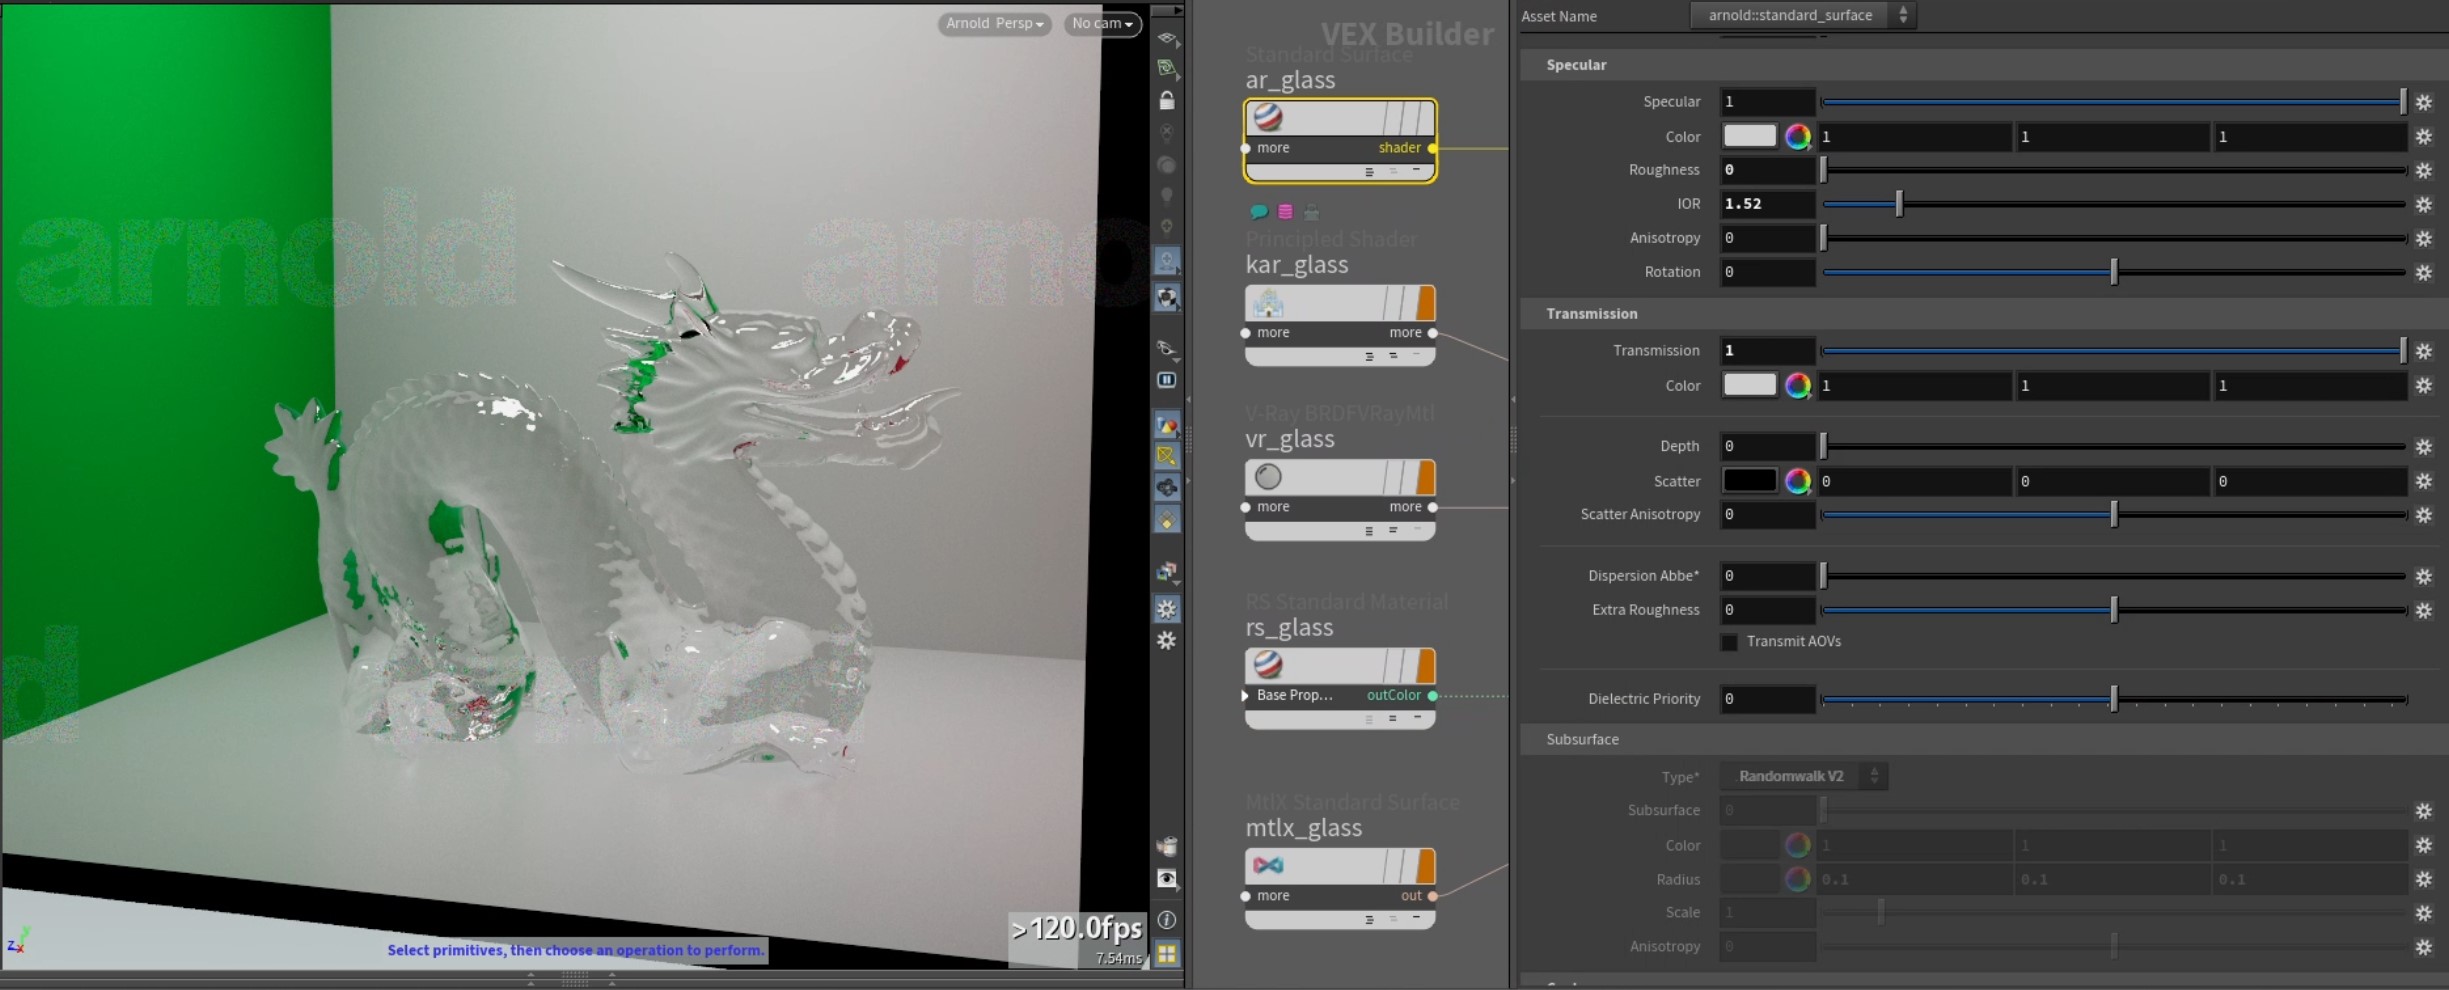2449x990 pixels.
Task: Pause the Arnold render with the pause icon
Action: point(1166,379)
